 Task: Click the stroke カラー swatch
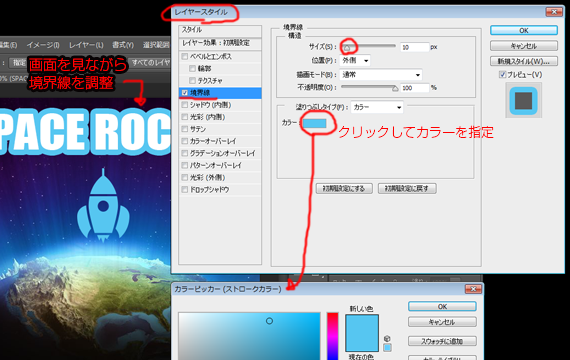coord(314,123)
